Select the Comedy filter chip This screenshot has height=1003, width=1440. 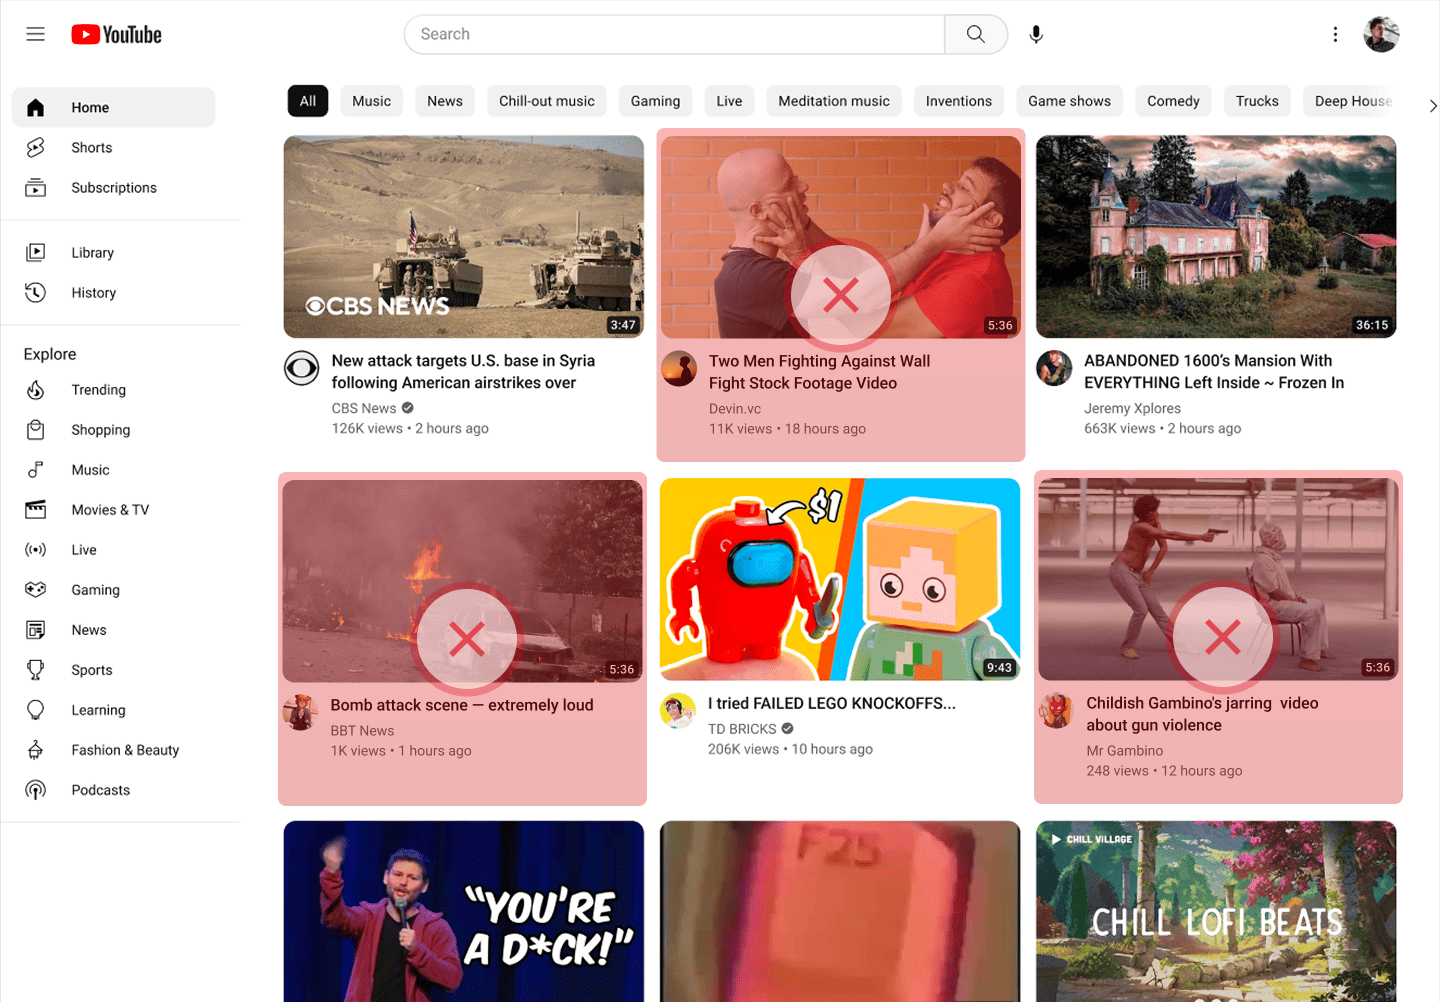click(x=1173, y=101)
